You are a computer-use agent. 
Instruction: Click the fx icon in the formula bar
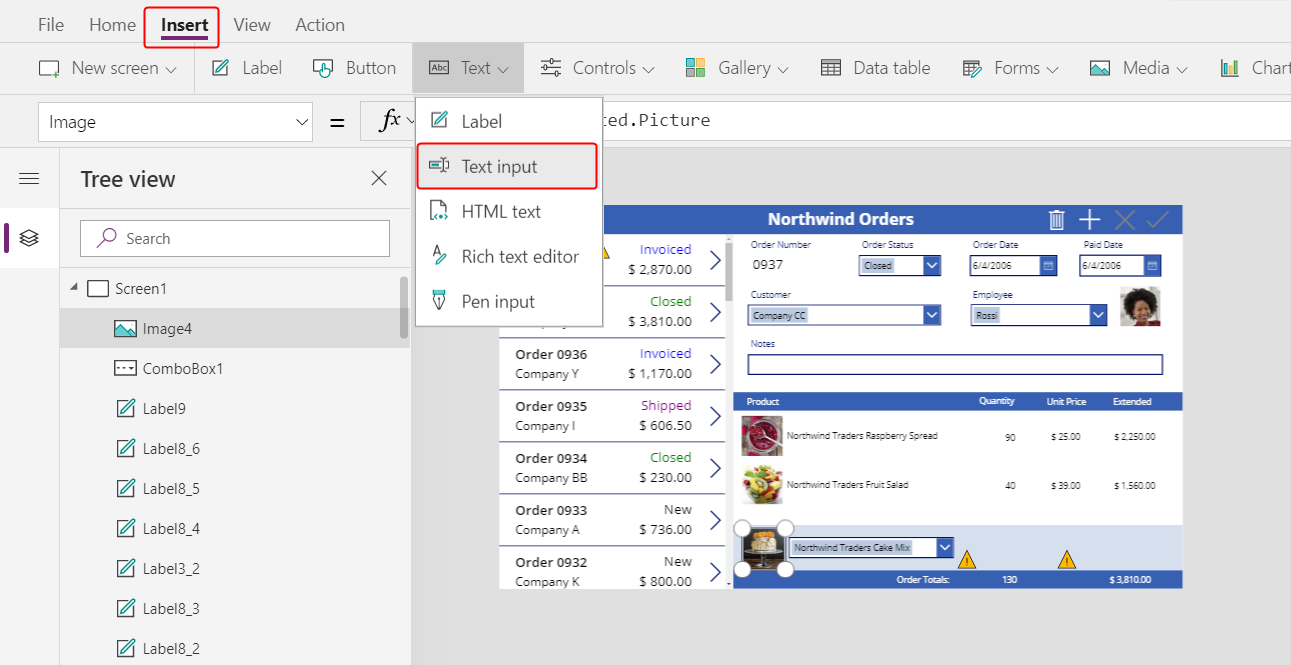(x=390, y=120)
